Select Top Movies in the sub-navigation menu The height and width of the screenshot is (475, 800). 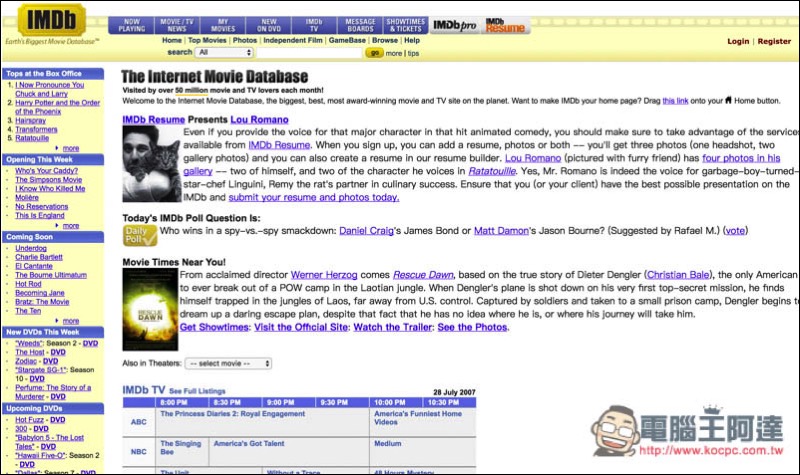coord(208,40)
